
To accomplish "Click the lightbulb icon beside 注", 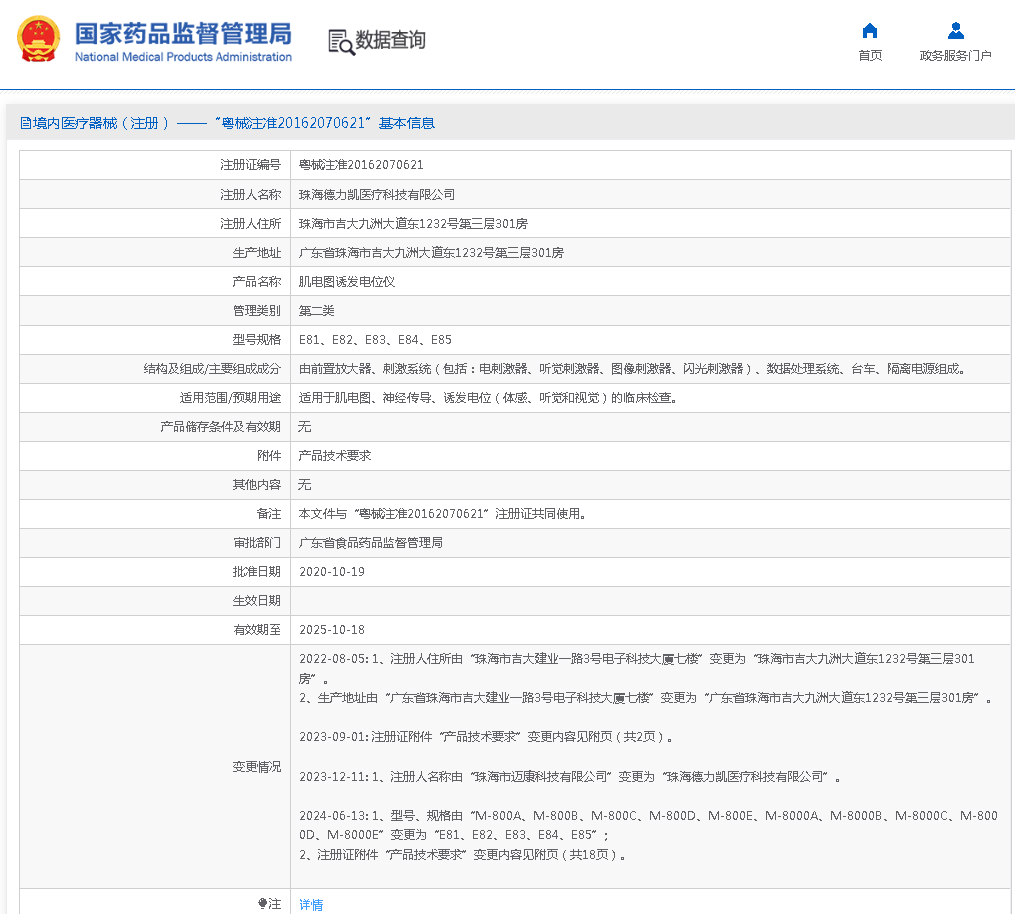I will (x=263, y=904).
